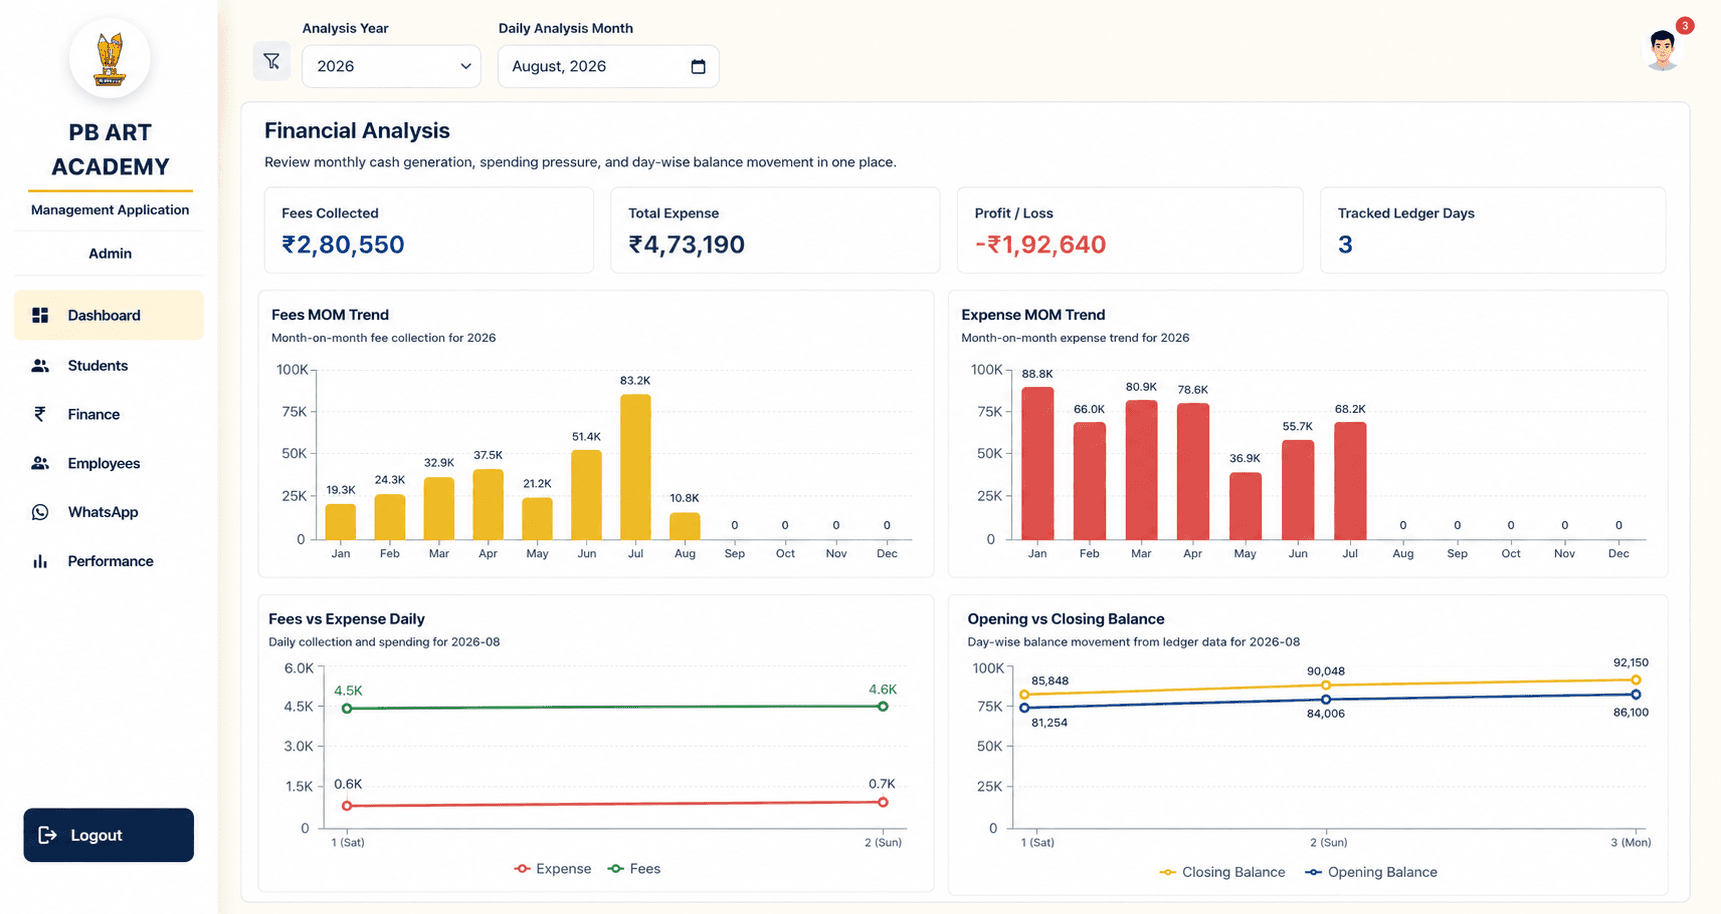Expand the Analysis Year dropdown
This screenshot has width=1721, height=914.
pyautogui.click(x=391, y=67)
